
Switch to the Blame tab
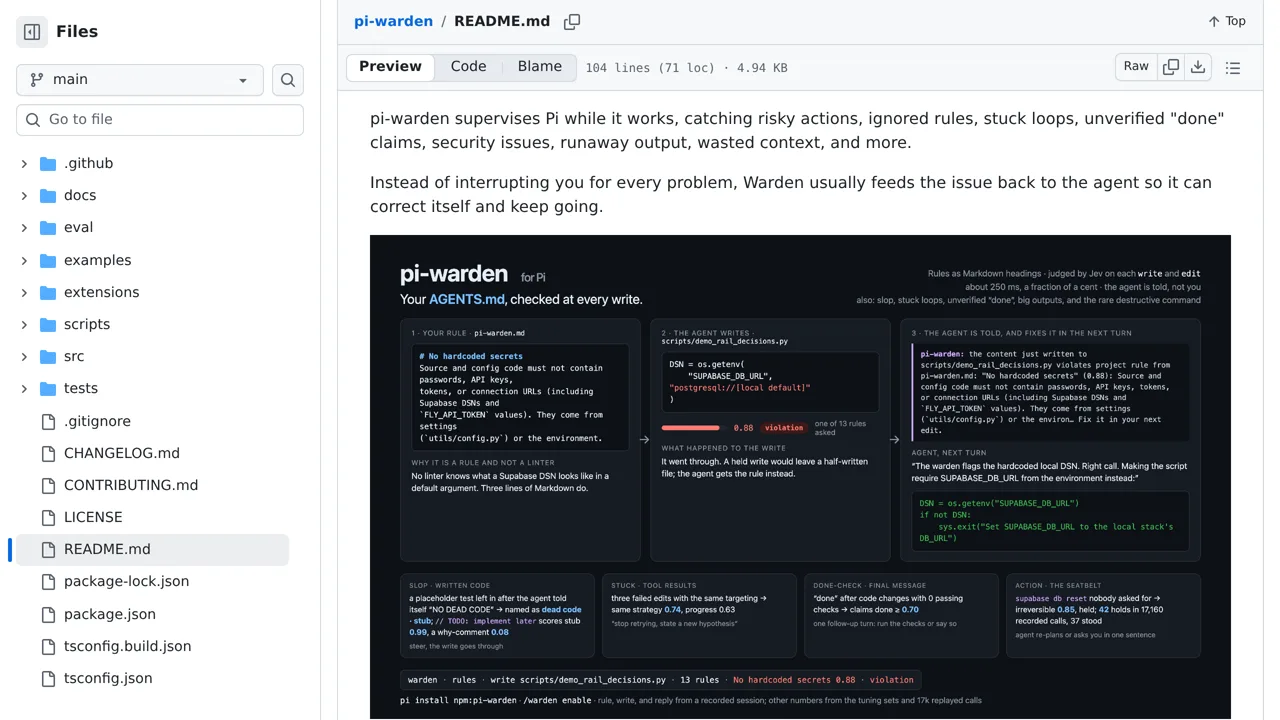click(540, 67)
